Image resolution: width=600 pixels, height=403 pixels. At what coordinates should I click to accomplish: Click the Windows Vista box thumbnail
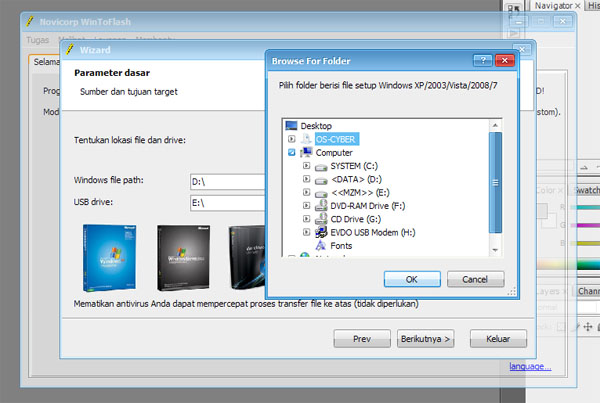coord(247,258)
